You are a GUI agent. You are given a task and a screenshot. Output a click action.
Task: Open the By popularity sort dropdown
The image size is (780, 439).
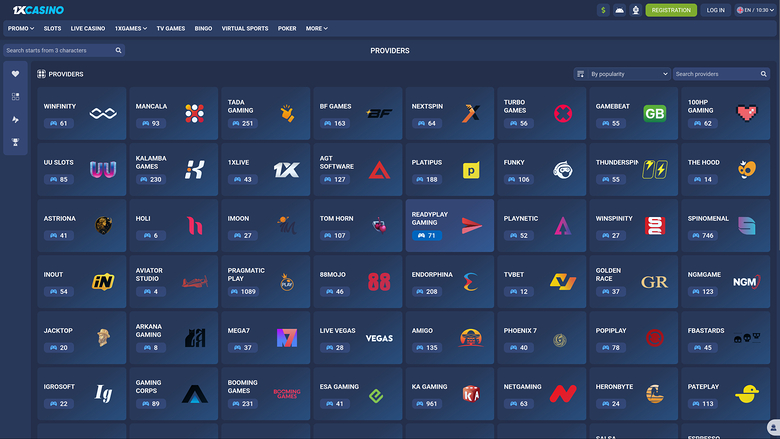(x=622, y=74)
